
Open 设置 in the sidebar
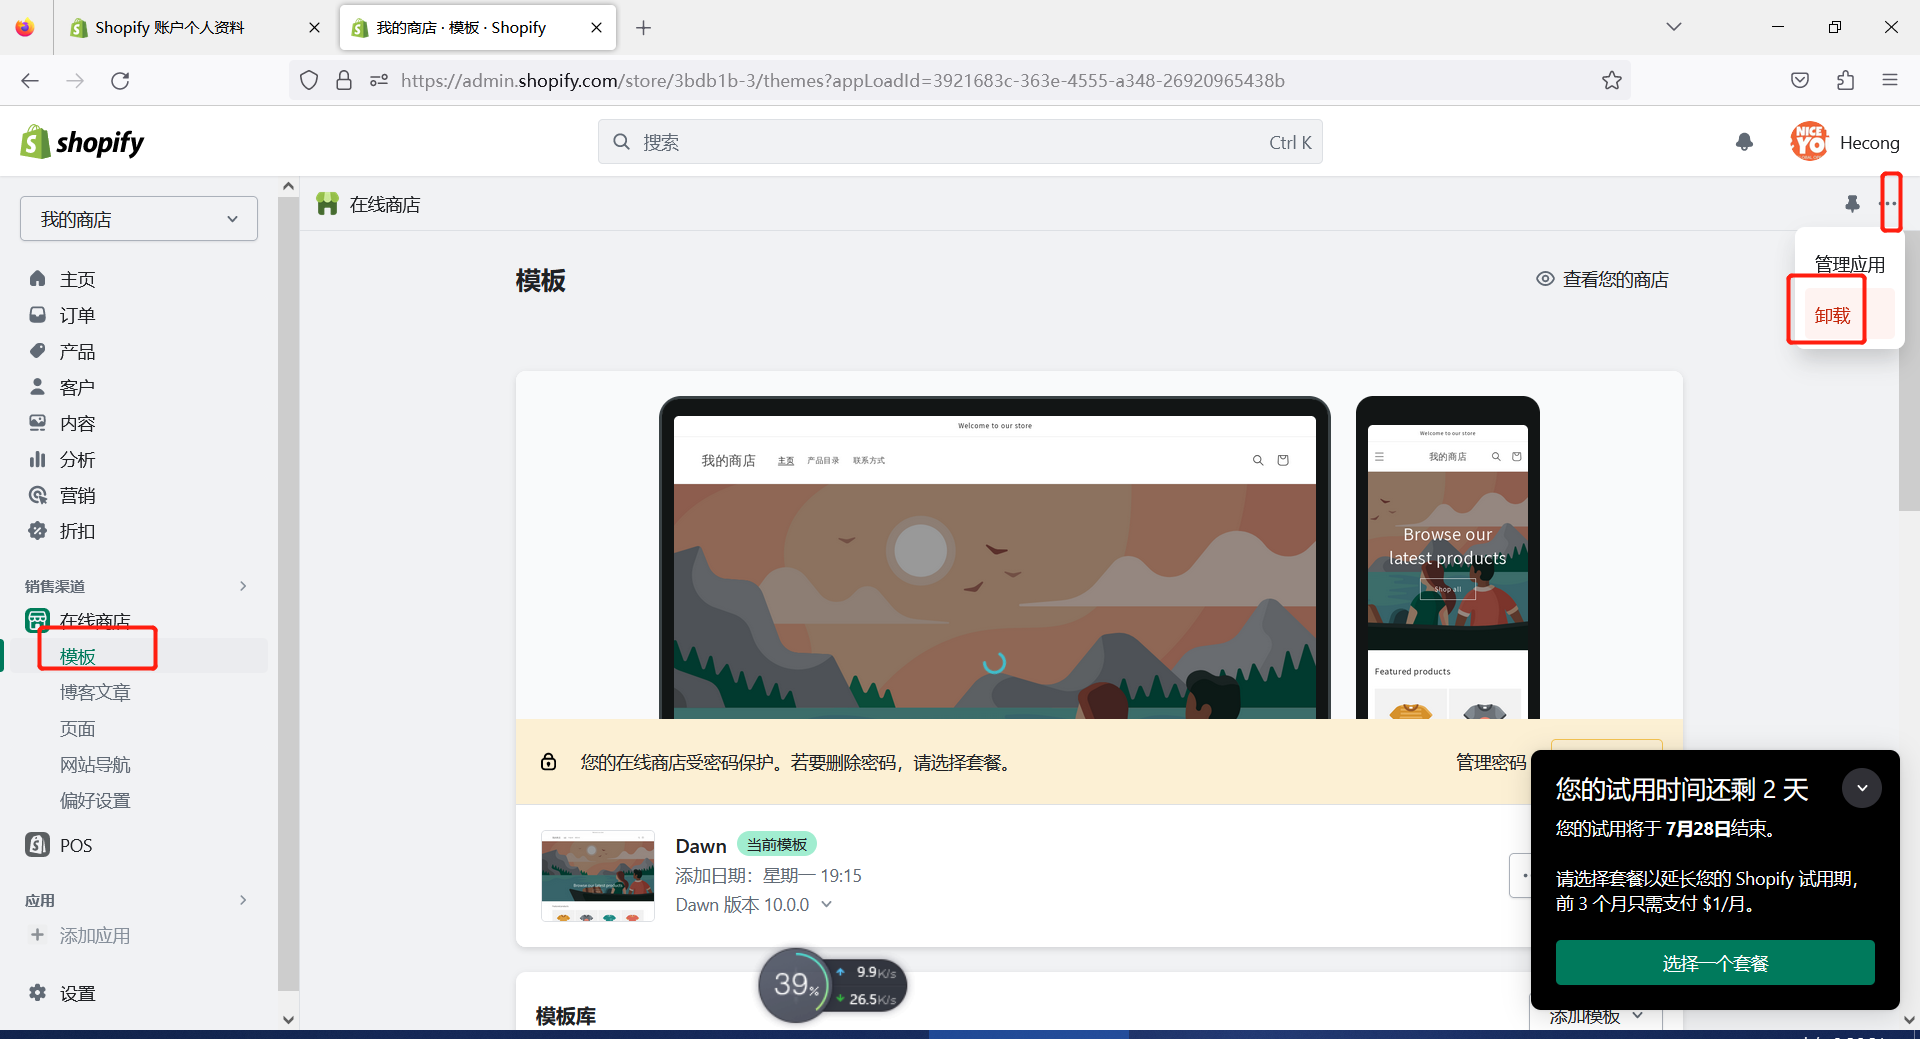point(77,993)
